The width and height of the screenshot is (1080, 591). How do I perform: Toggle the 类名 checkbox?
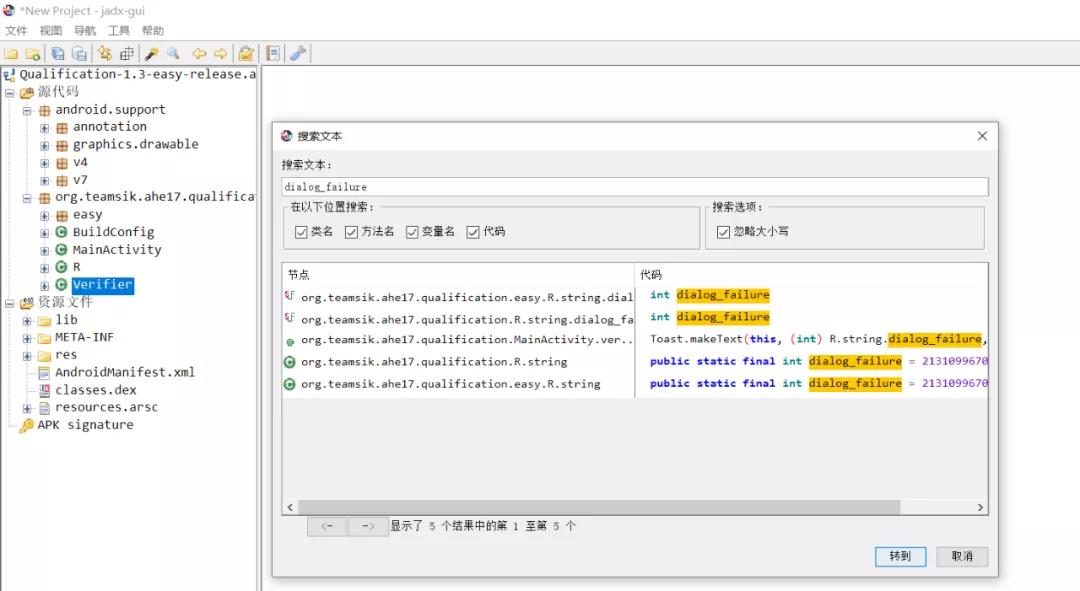pos(301,232)
